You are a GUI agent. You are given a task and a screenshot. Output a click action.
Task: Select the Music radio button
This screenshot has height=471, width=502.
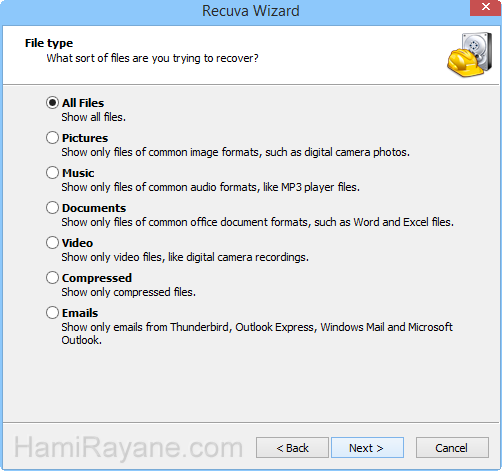pos(52,173)
